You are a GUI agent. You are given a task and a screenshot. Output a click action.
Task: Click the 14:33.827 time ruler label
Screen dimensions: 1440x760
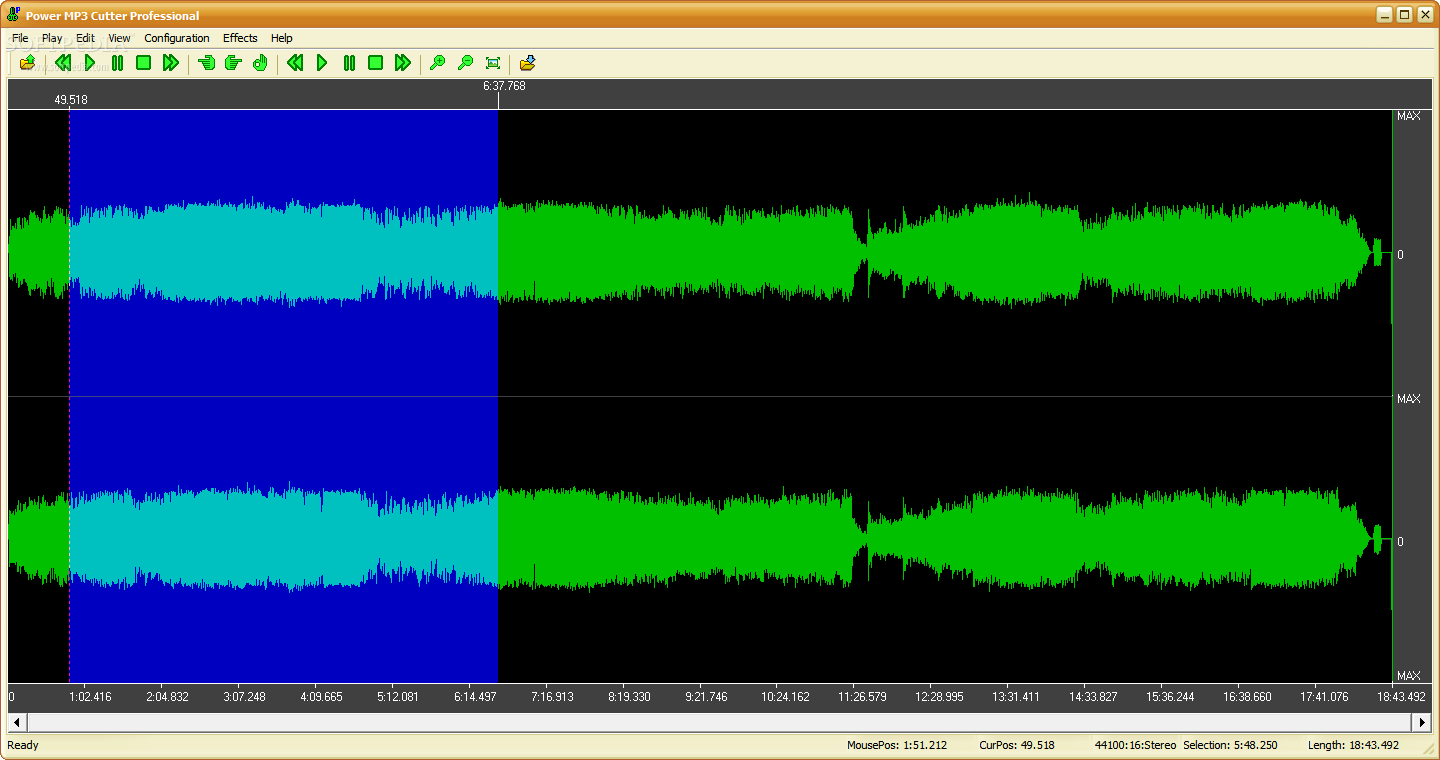point(1093,697)
